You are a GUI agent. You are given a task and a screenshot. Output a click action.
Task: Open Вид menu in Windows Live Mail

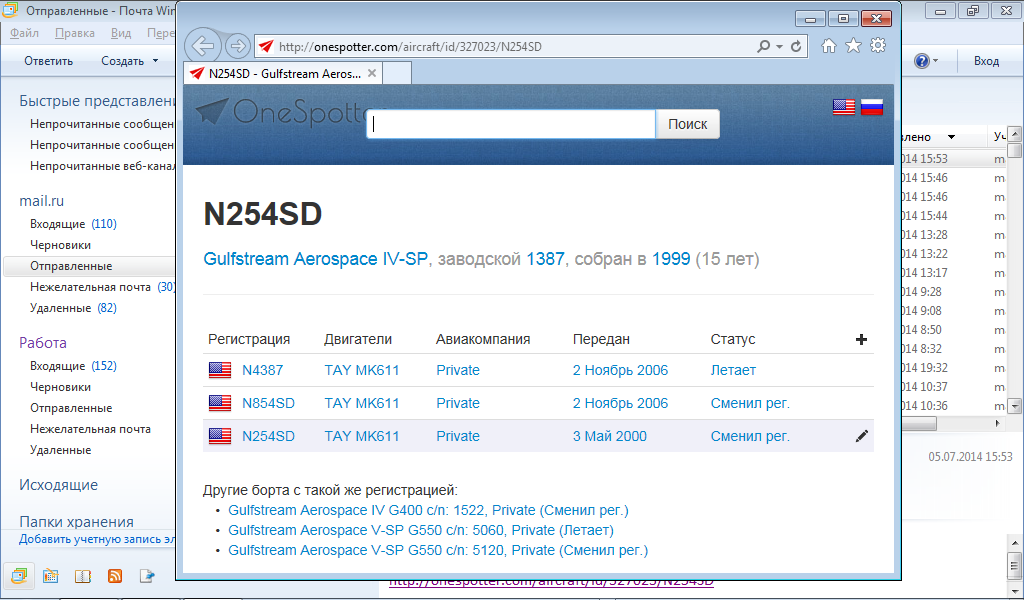pos(121,33)
